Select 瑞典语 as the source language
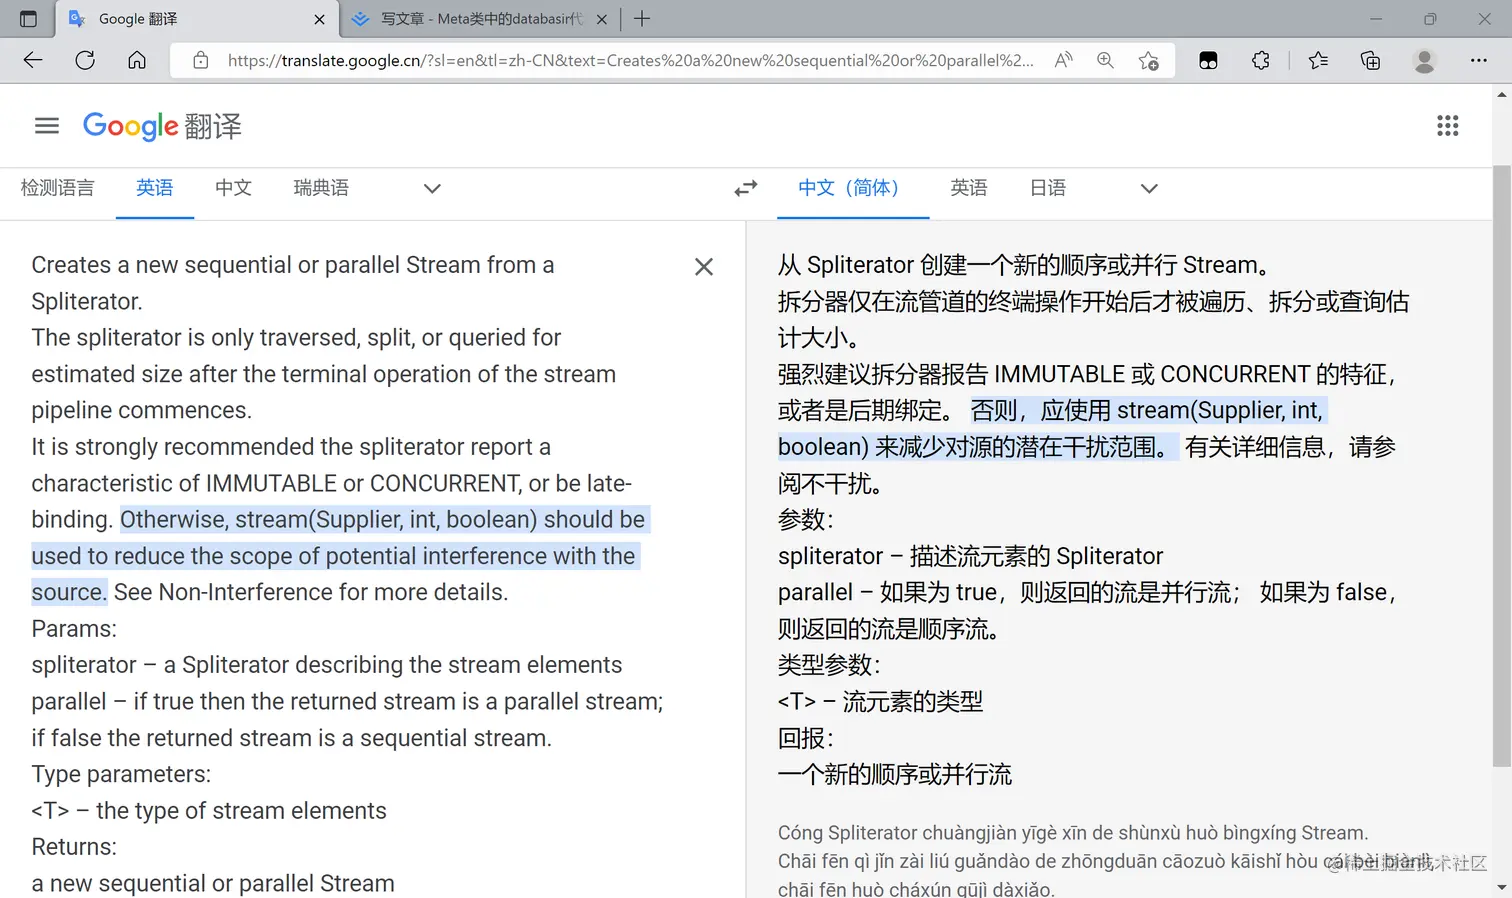Screen dimensions: 1512x898 tap(321, 188)
